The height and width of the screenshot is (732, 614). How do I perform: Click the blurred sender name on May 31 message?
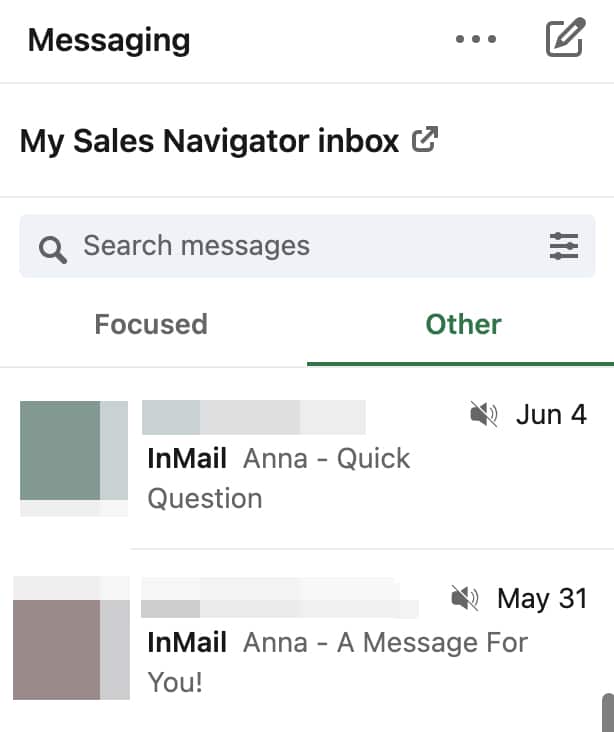pyautogui.click(x=280, y=598)
